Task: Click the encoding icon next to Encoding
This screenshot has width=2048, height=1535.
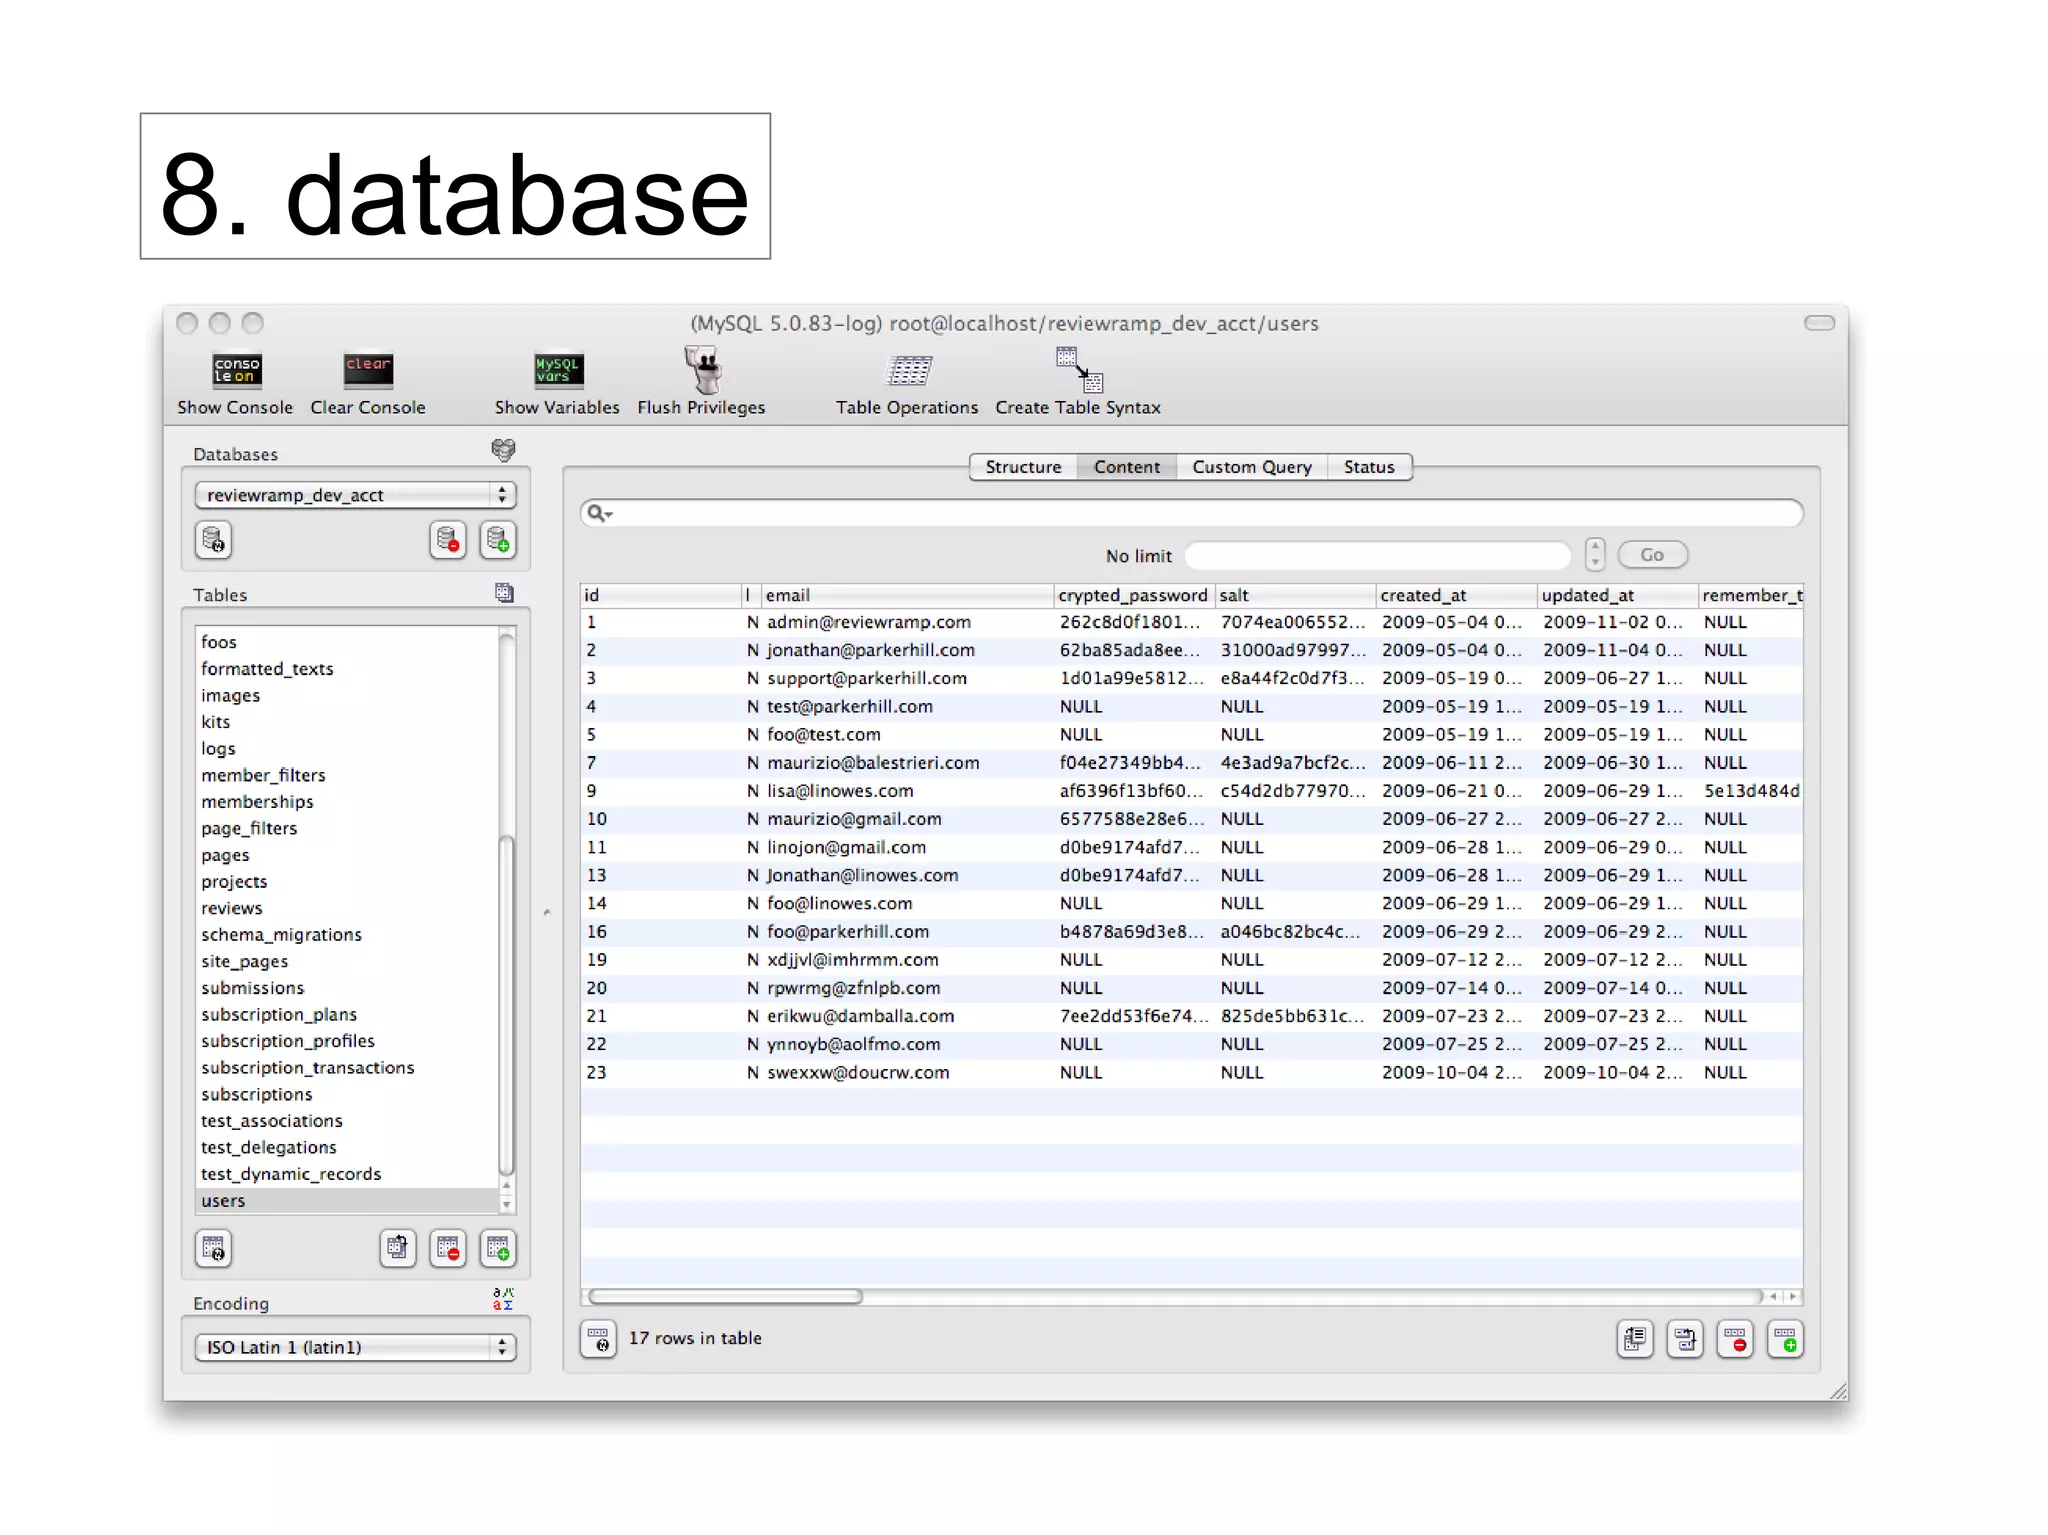Action: pyautogui.click(x=503, y=1299)
